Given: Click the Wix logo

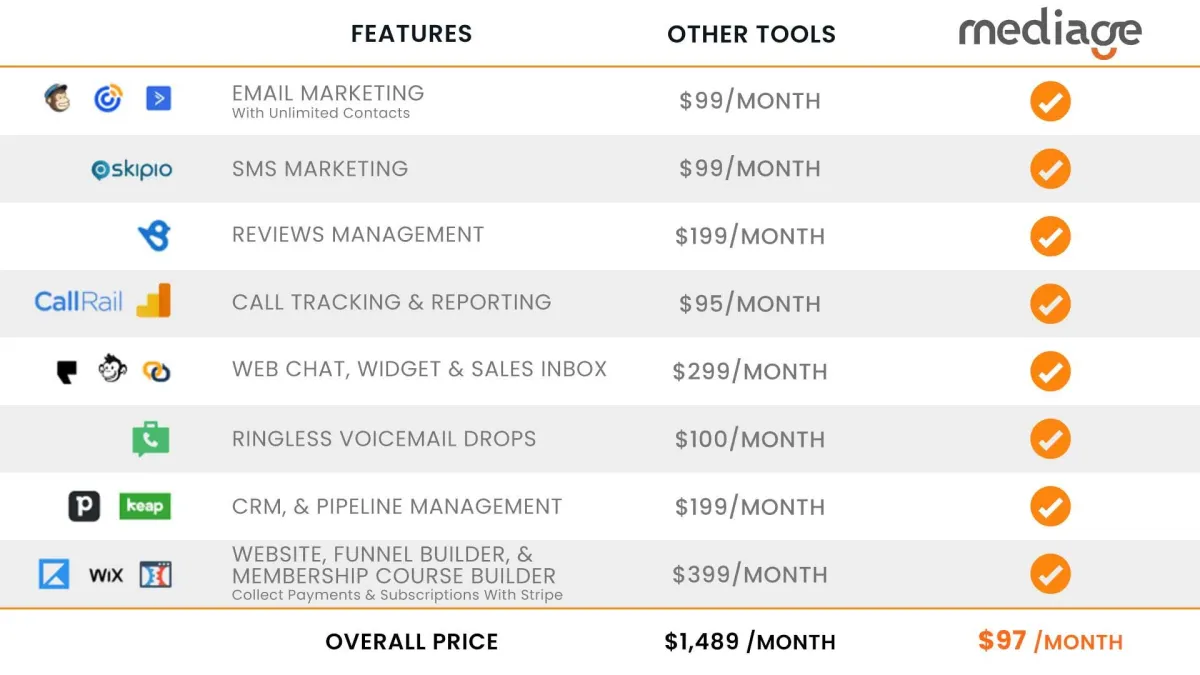Looking at the screenshot, I should click(x=106, y=575).
